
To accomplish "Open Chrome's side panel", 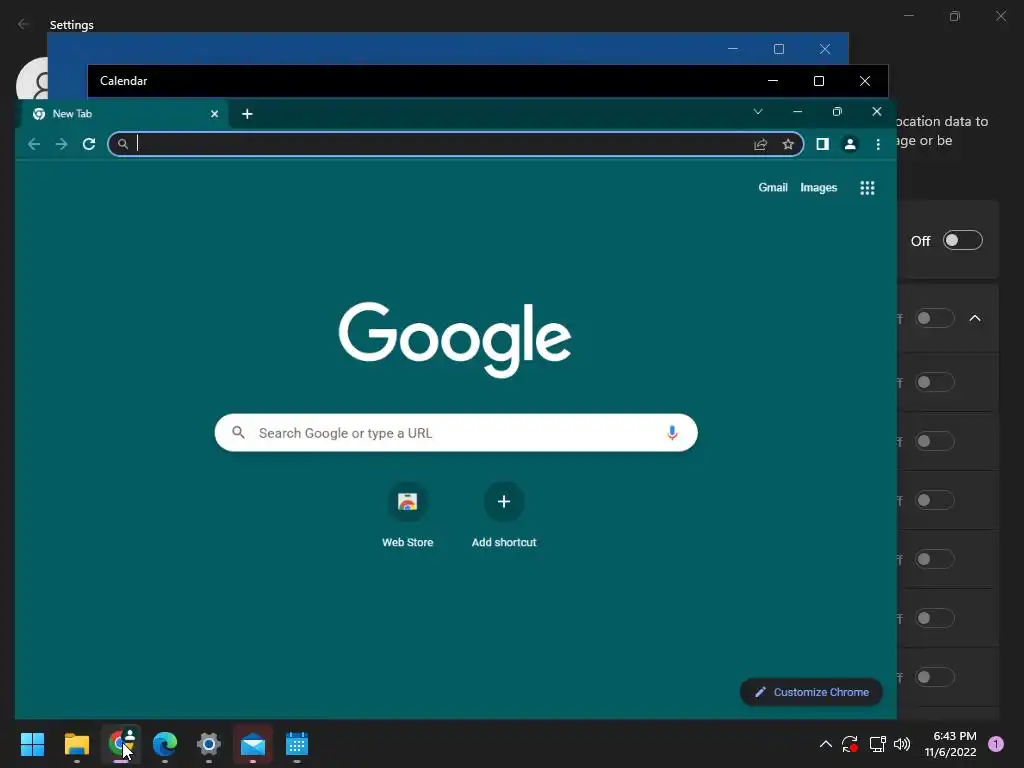I will [x=822, y=144].
